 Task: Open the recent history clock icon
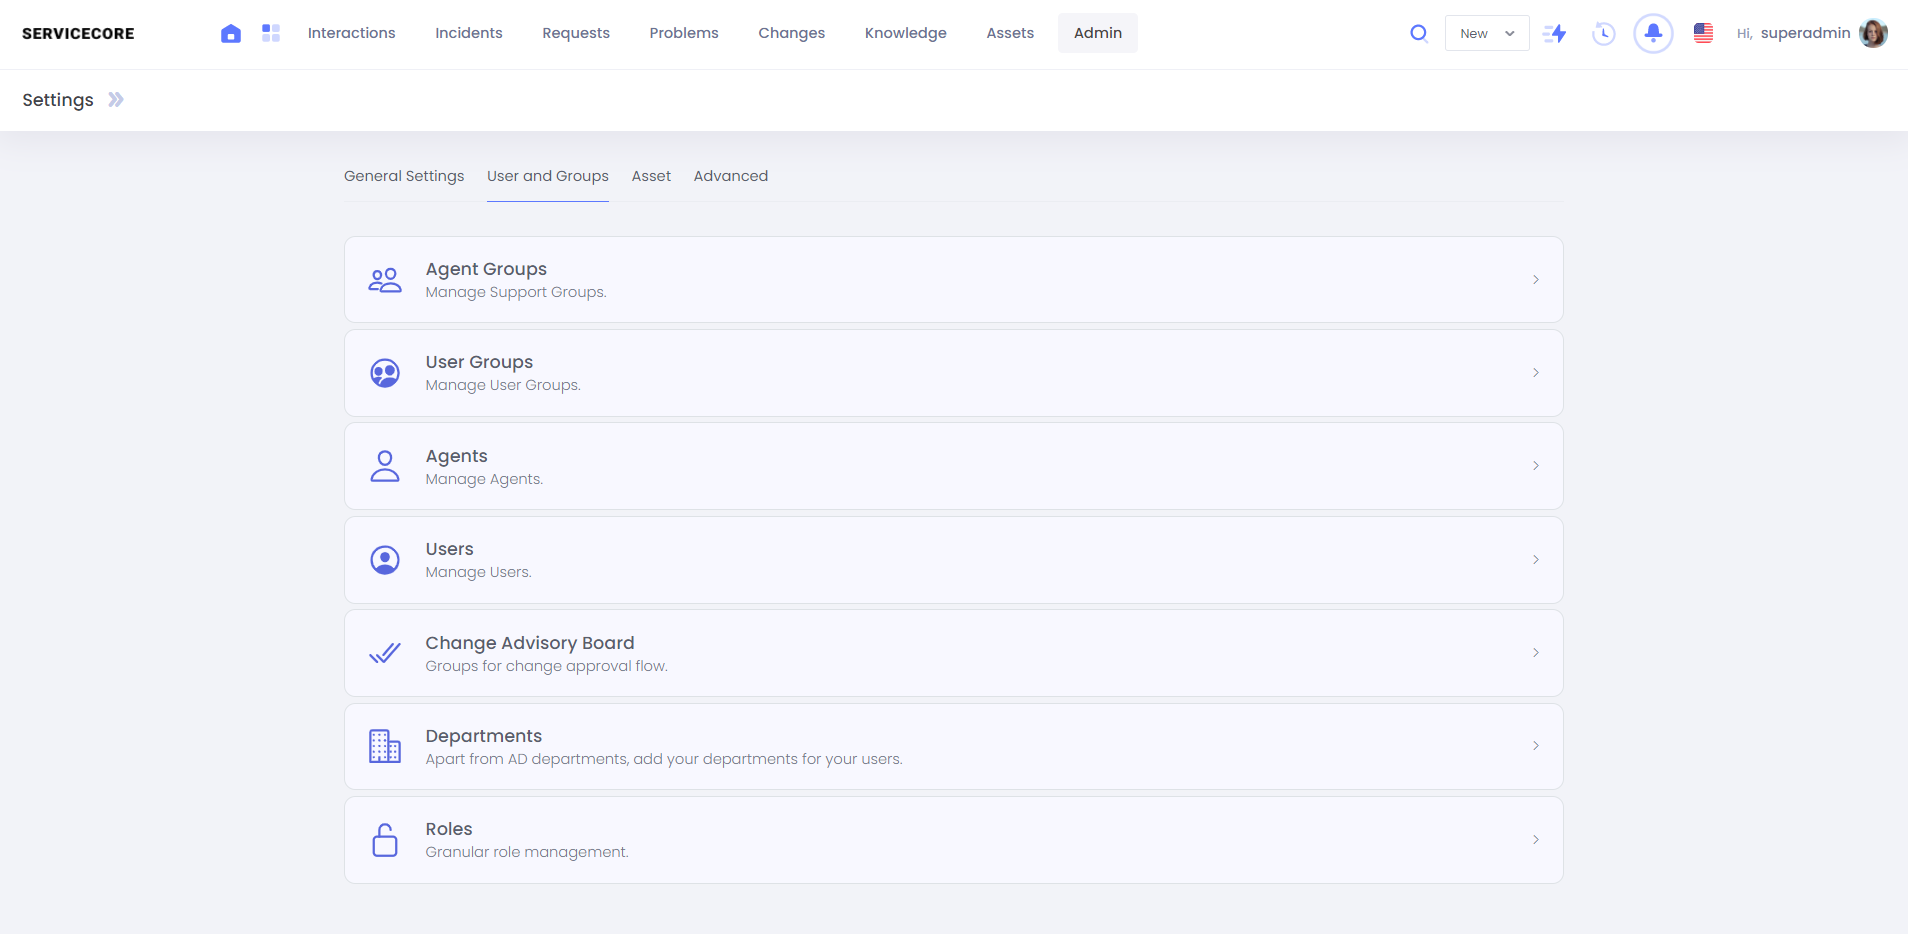click(x=1603, y=33)
